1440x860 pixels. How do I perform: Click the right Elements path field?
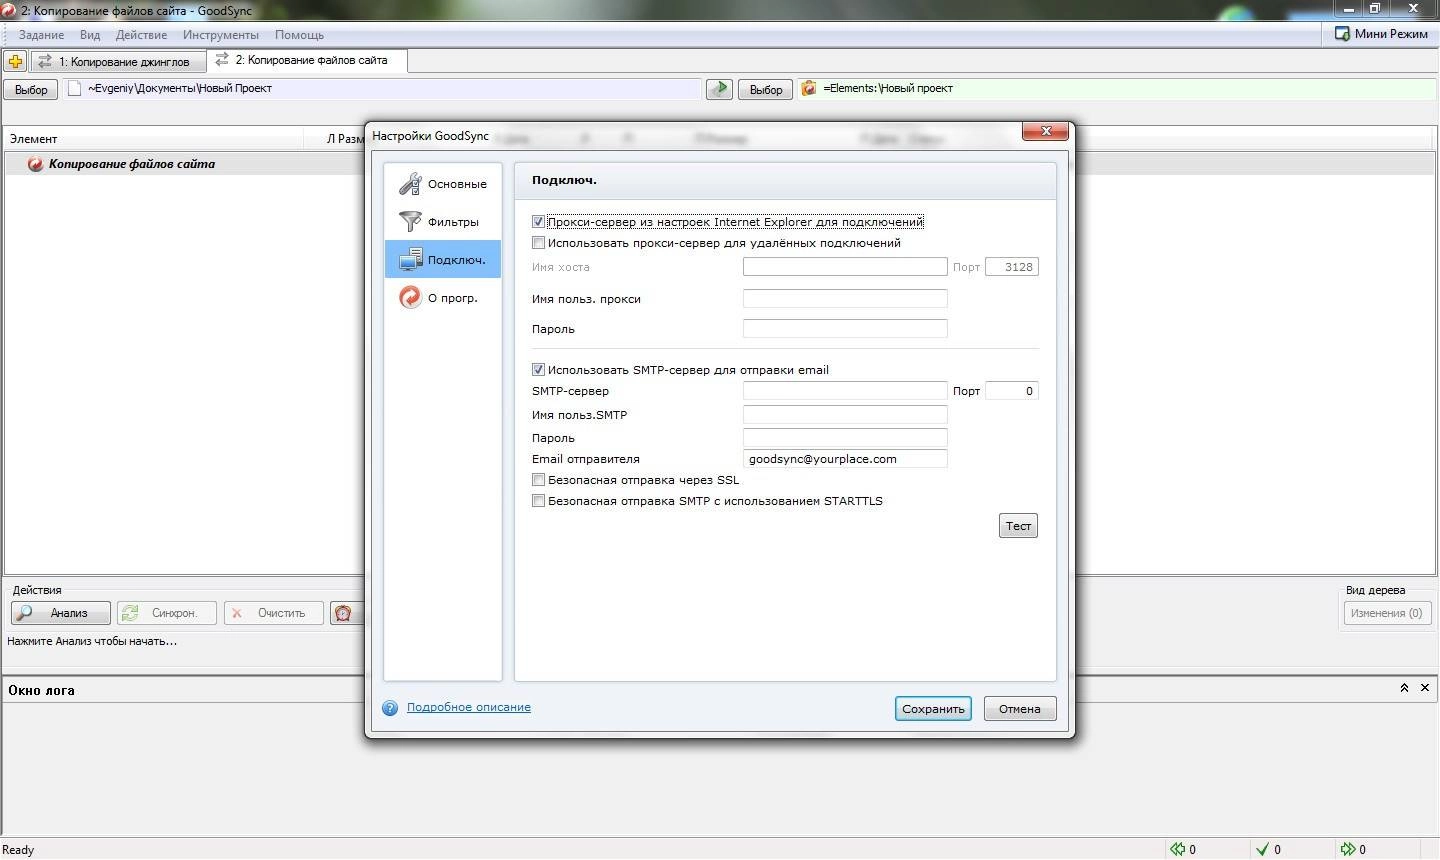coord(1117,89)
